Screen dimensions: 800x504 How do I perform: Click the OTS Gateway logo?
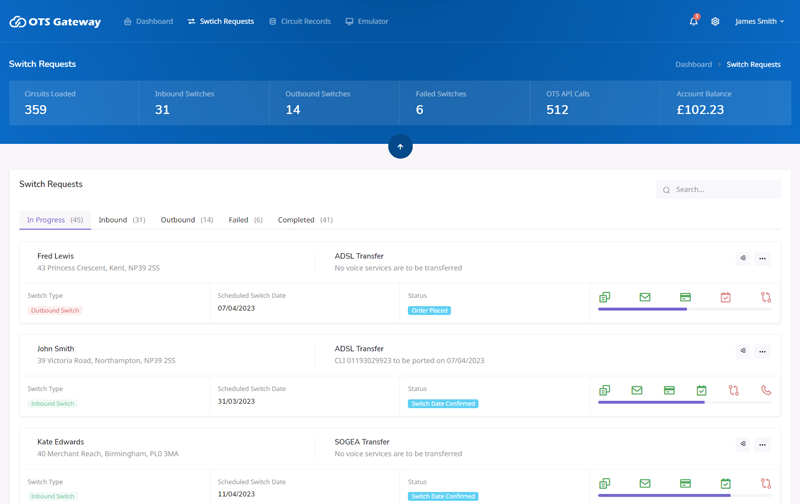click(55, 21)
